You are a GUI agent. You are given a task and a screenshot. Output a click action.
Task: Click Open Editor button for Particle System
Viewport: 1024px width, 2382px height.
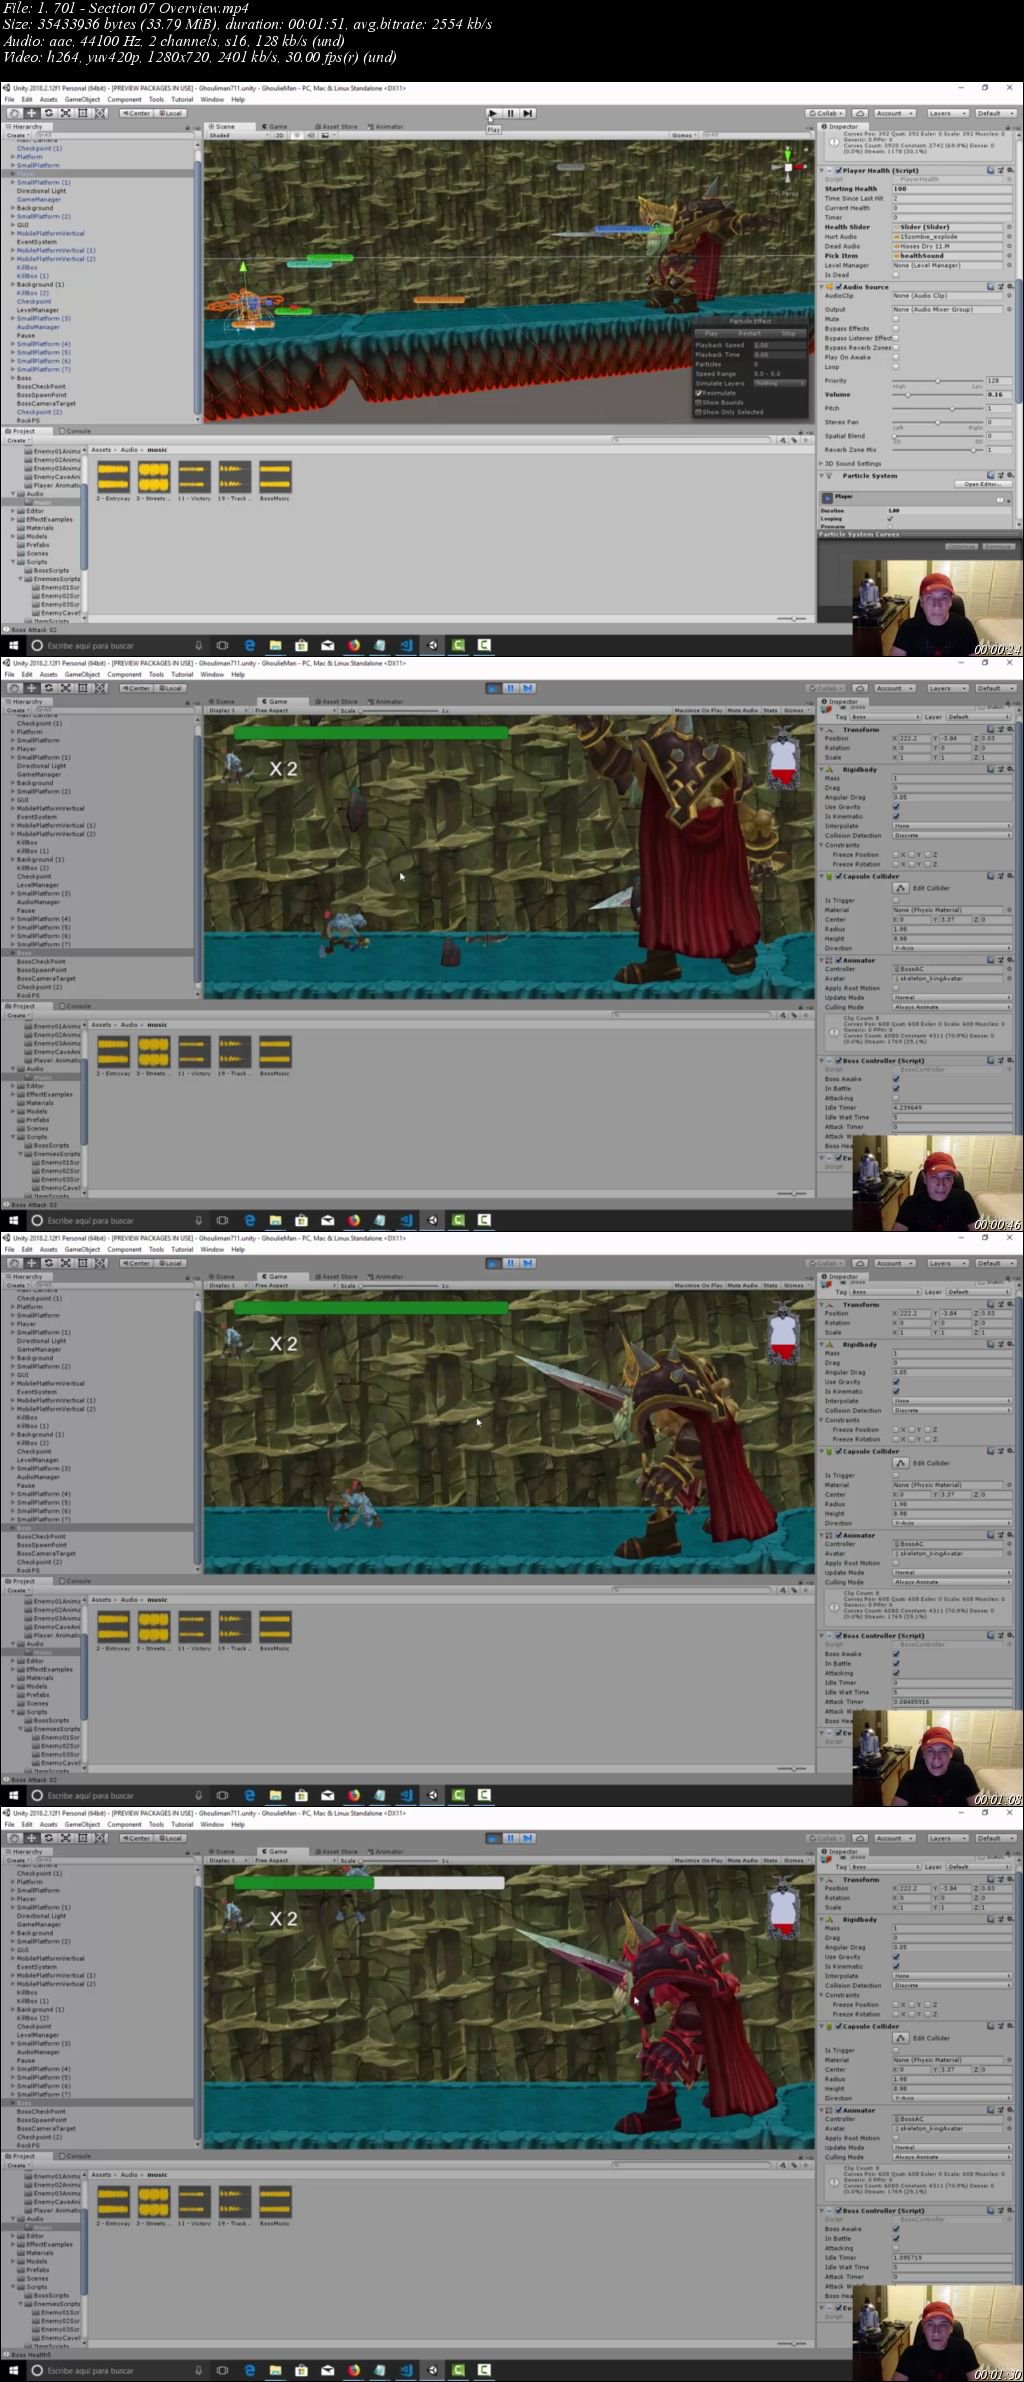[982, 484]
